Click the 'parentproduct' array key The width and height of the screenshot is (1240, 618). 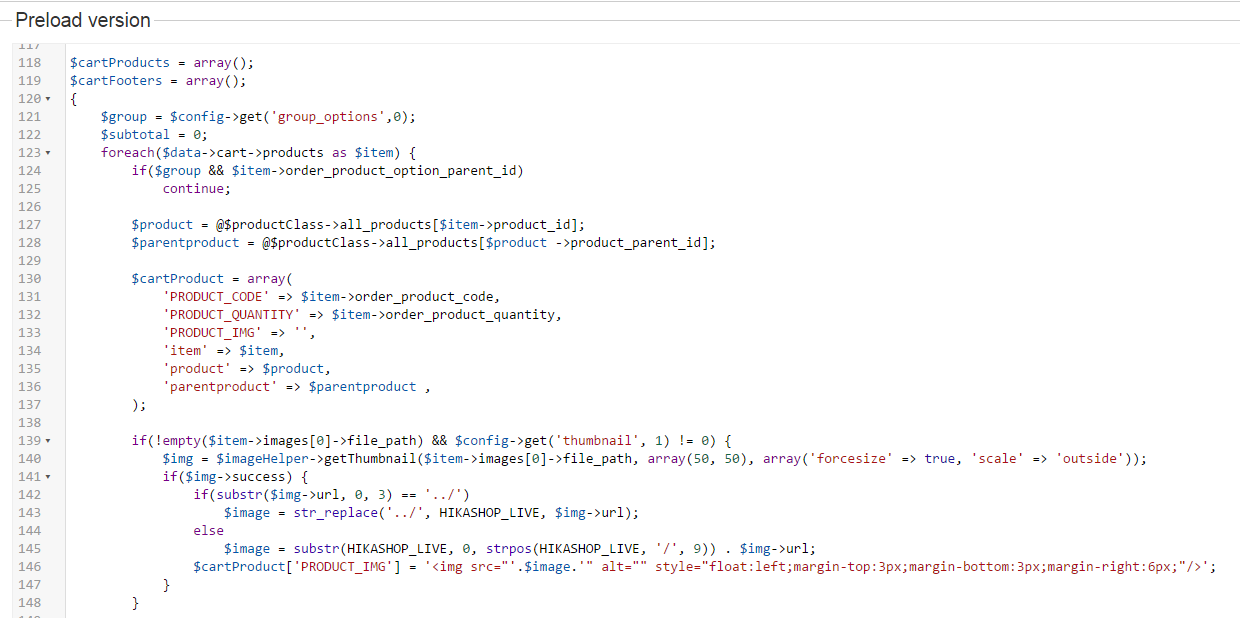220,386
